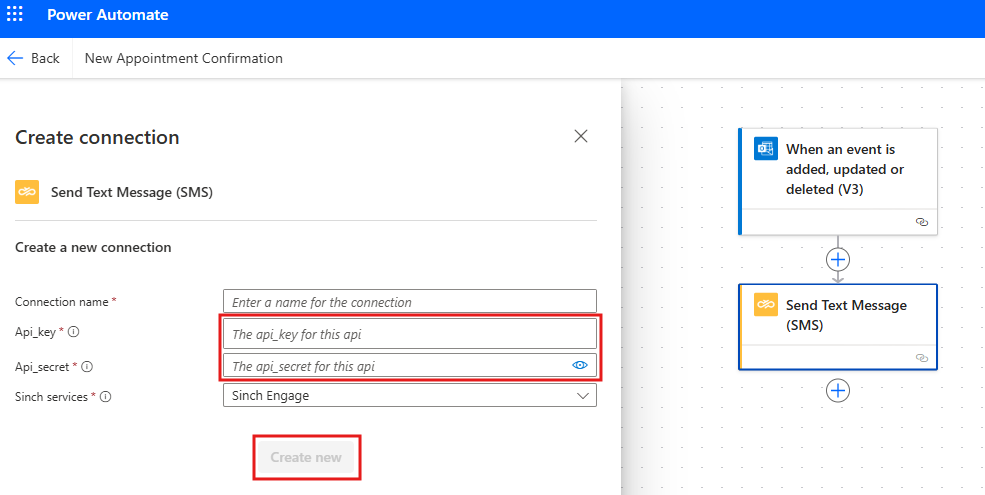Expand dropdown chevron next to Sinch Engage
The width and height of the screenshot is (985, 495).
(x=582, y=396)
